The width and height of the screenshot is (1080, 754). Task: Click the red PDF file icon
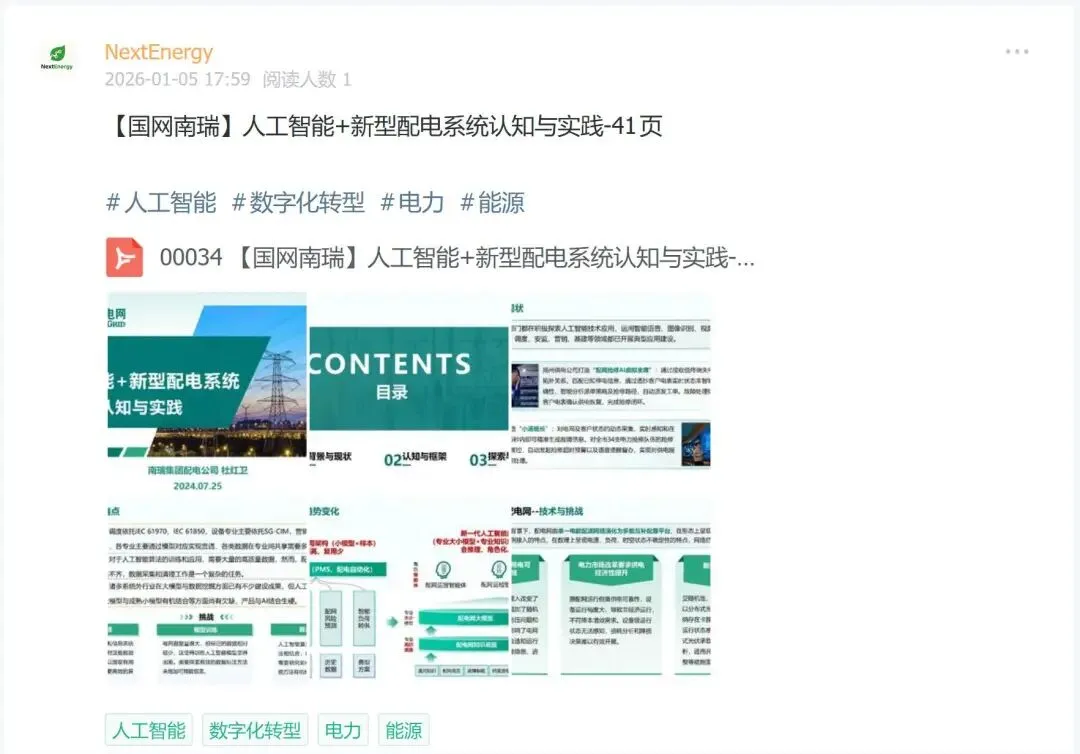pyautogui.click(x=125, y=258)
